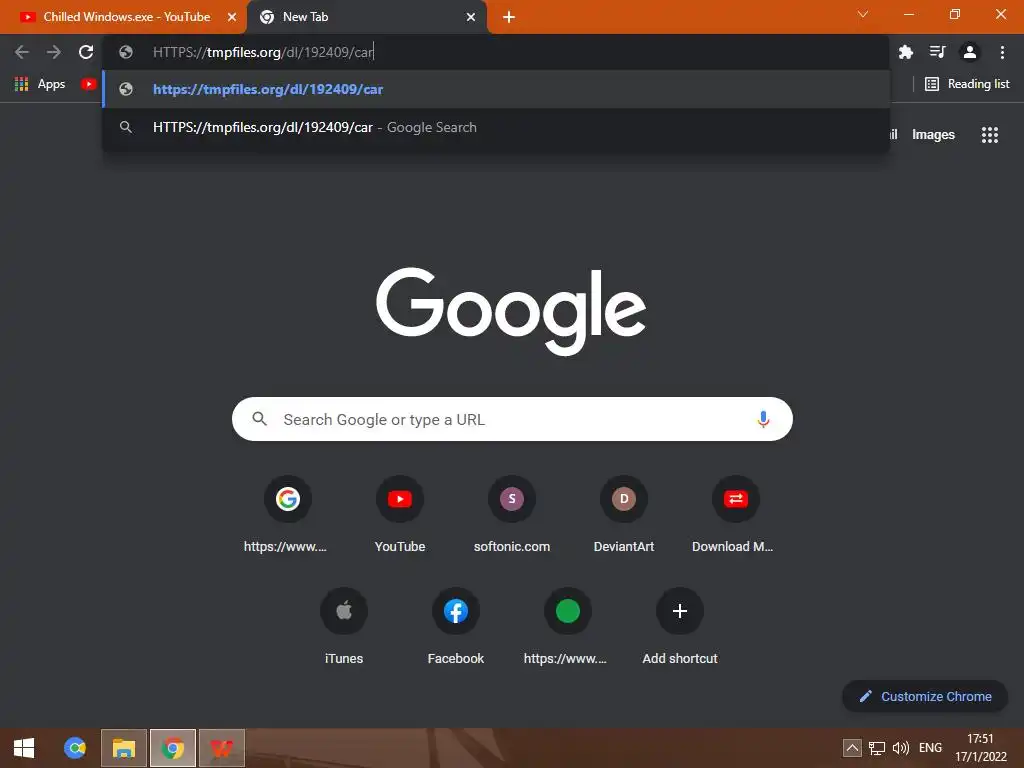The image size is (1024, 768).
Task: Close the New Tab tab
Action: coord(470,17)
